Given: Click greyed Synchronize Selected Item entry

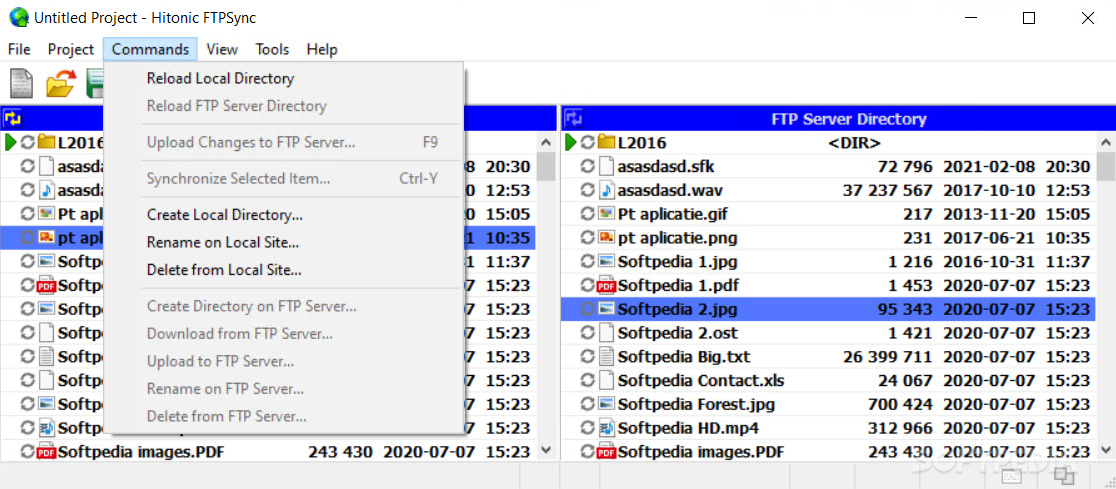Looking at the screenshot, I should click(284, 179).
